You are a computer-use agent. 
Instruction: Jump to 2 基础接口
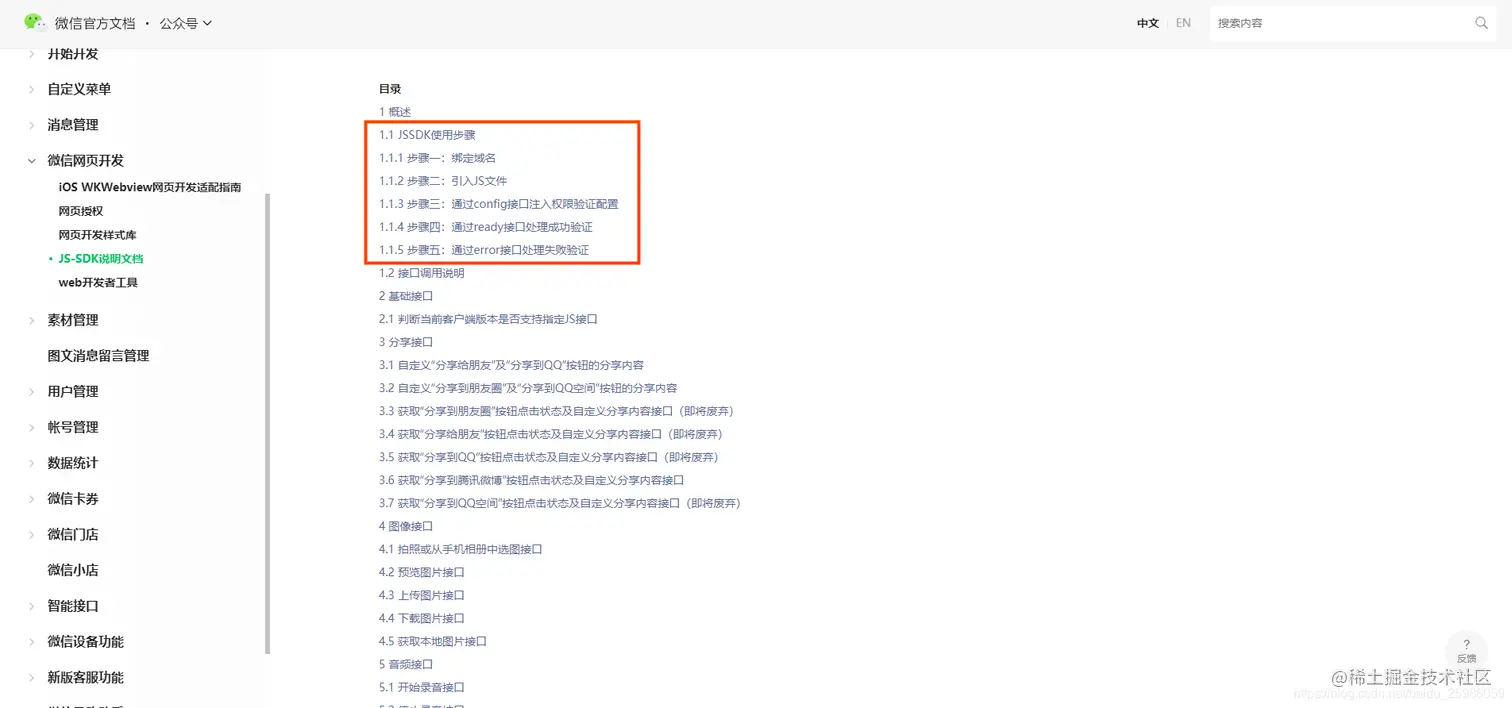click(x=406, y=296)
